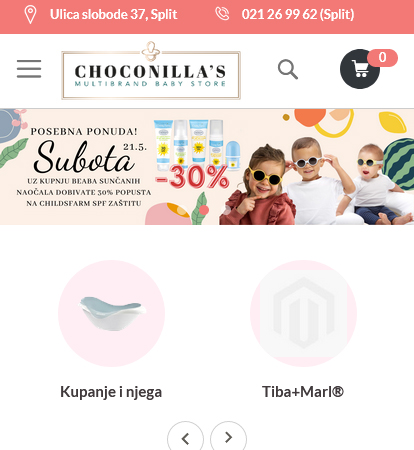Click the location pin icon
This screenshot has height=450, width=414.
[30, 15]
